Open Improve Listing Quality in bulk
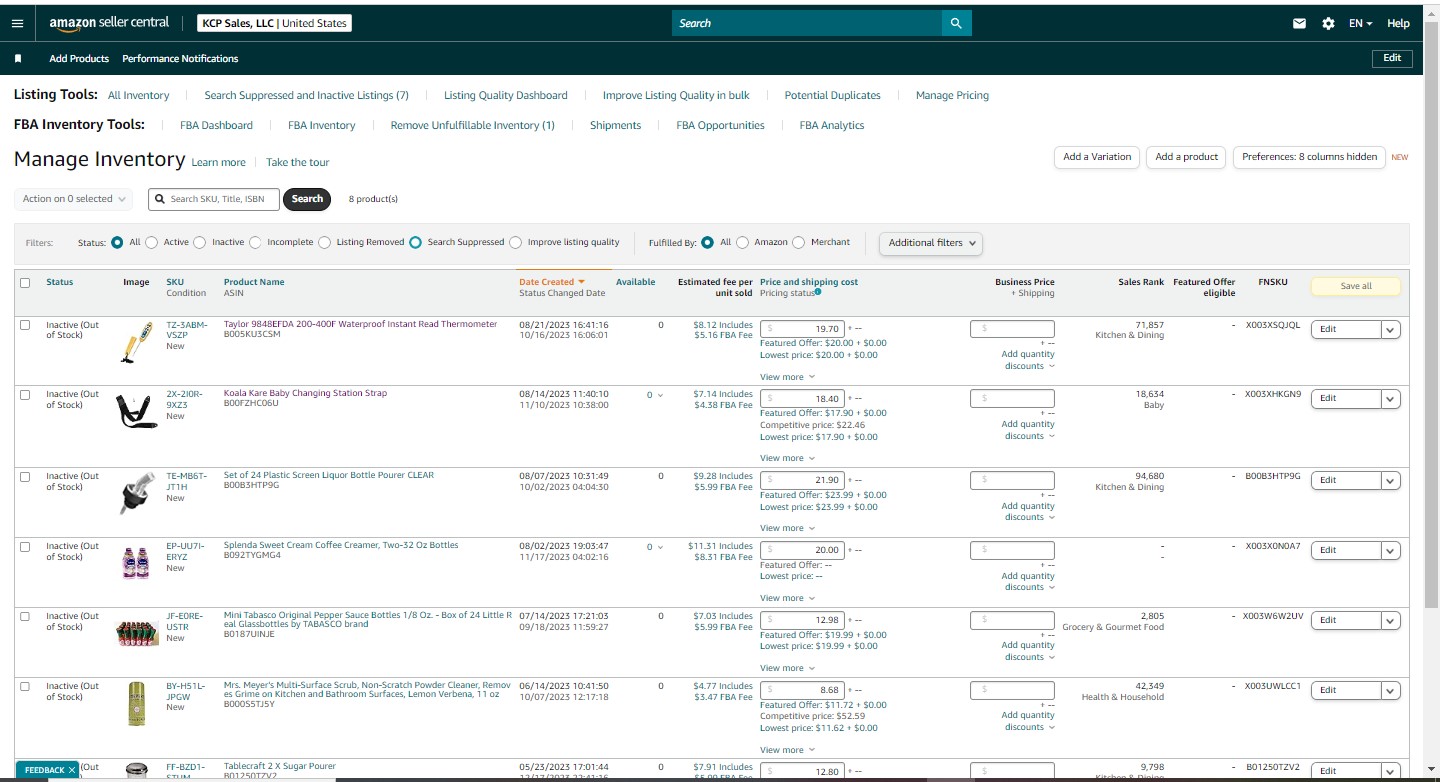 coord(676,95)
